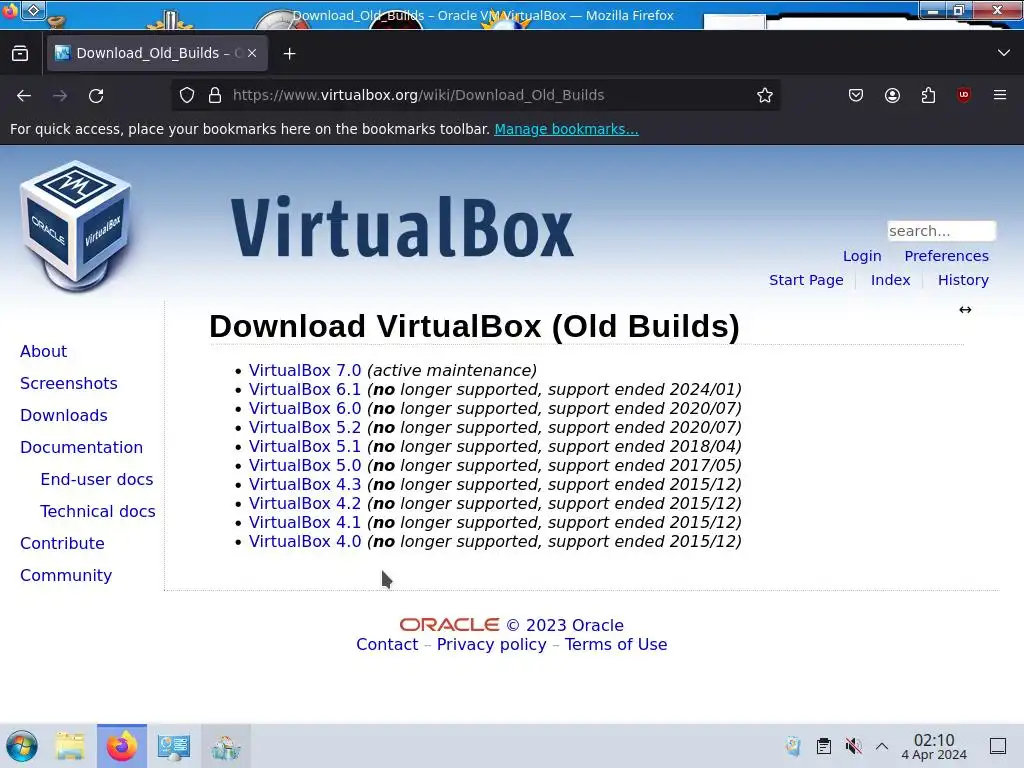Select the Download_Old_Builds tab

pos(157,53)
